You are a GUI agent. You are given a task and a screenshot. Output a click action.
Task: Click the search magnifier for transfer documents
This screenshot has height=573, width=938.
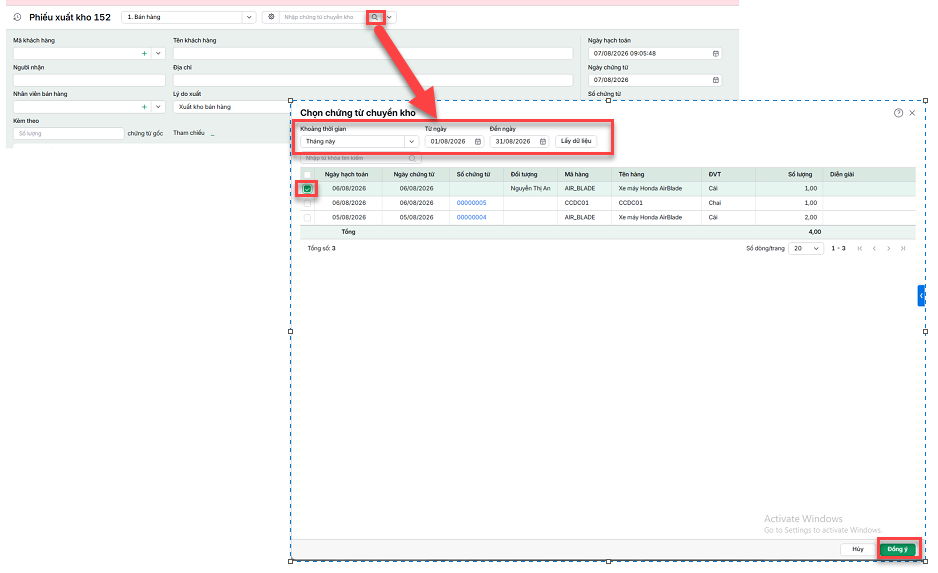pyautogui.click(x=375, y=17)
